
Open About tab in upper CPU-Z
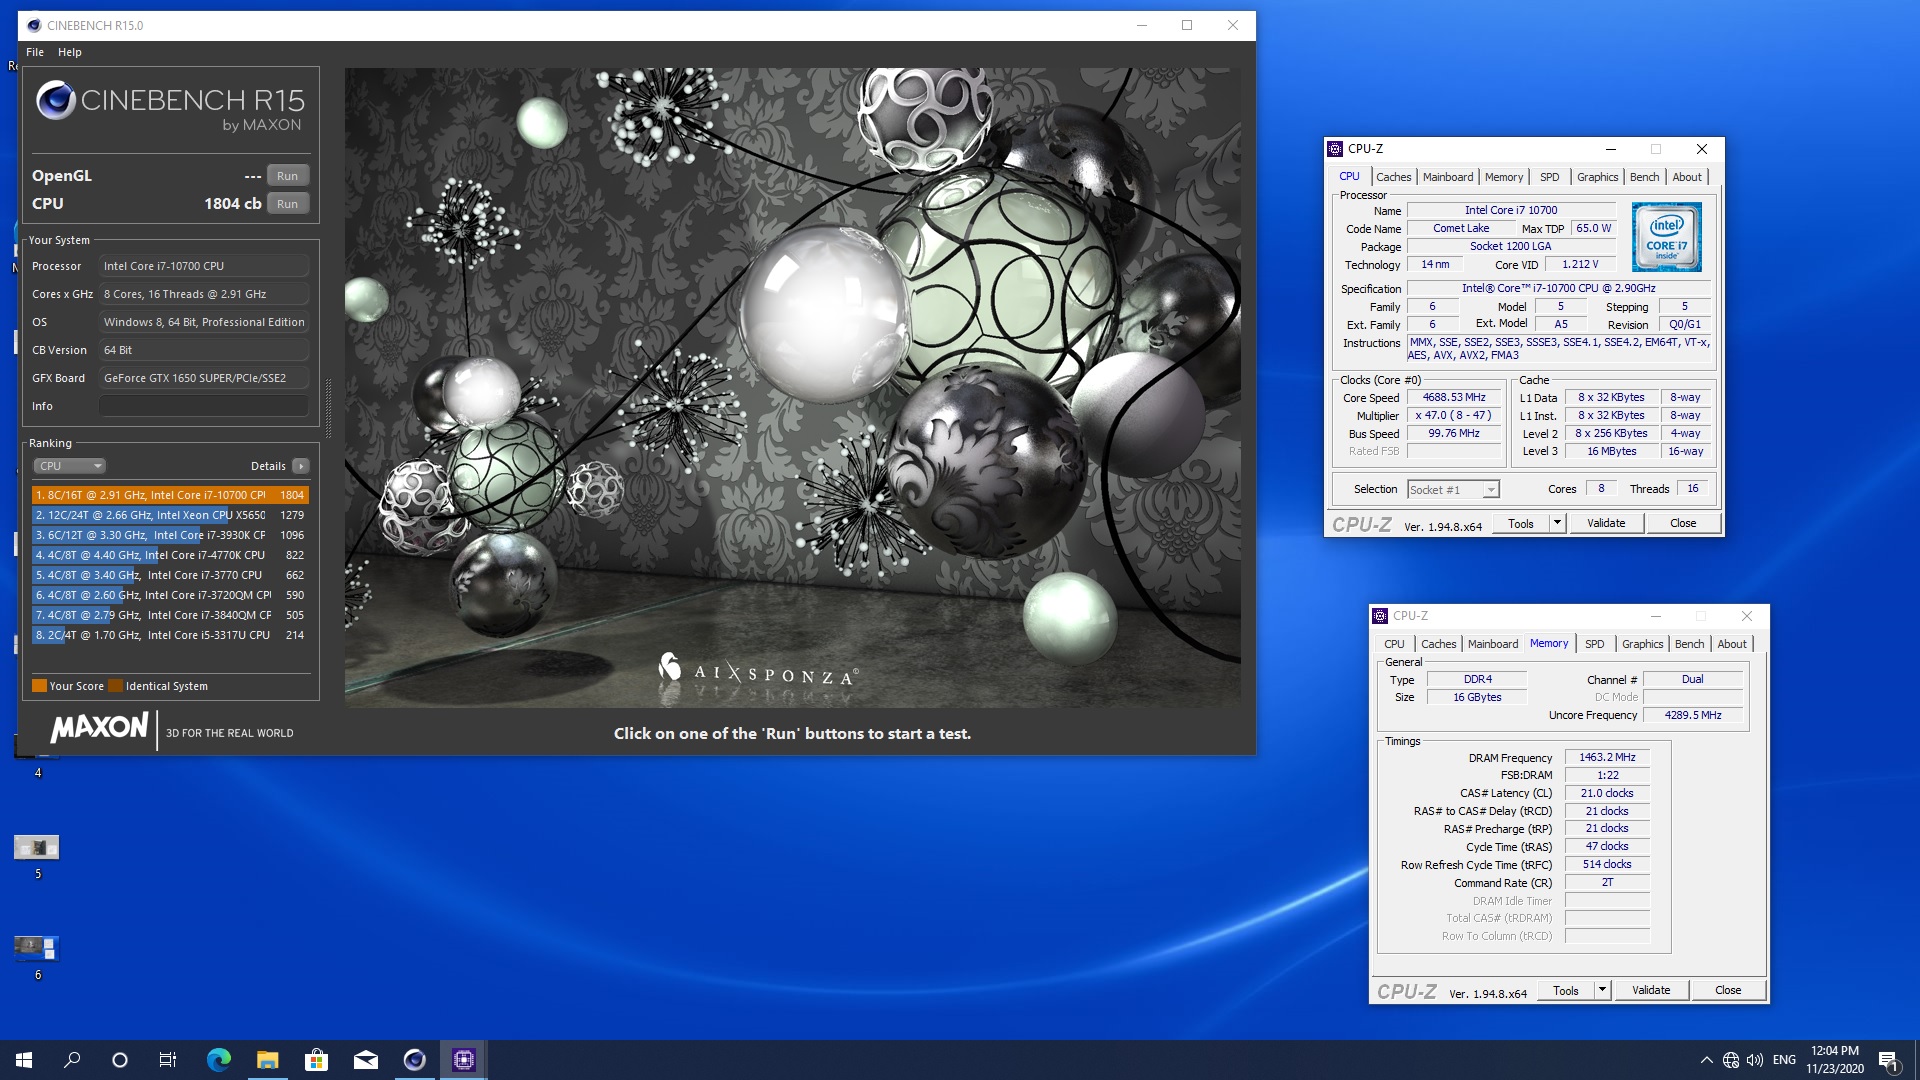click(x=1687, y=177)
